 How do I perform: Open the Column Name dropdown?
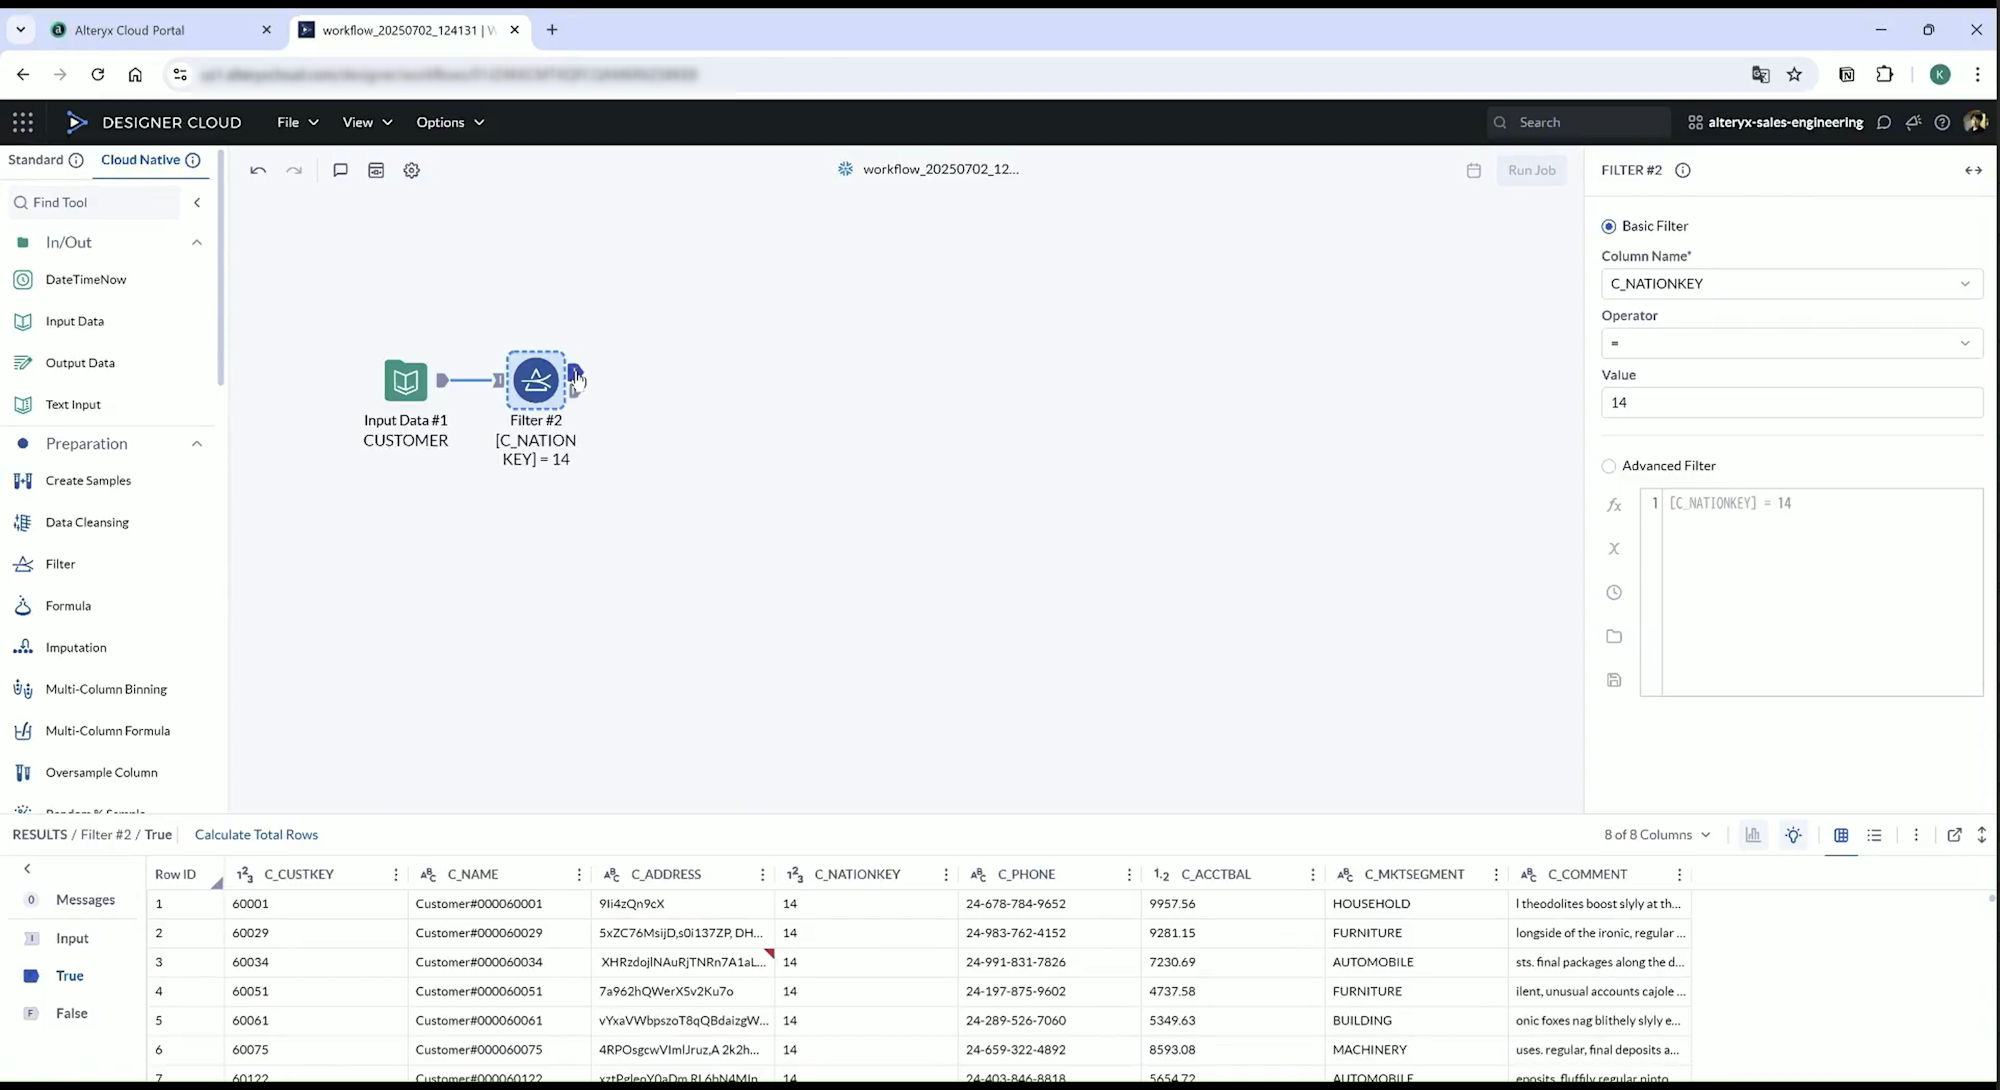pyautogui.click(x=1792, y=284)
